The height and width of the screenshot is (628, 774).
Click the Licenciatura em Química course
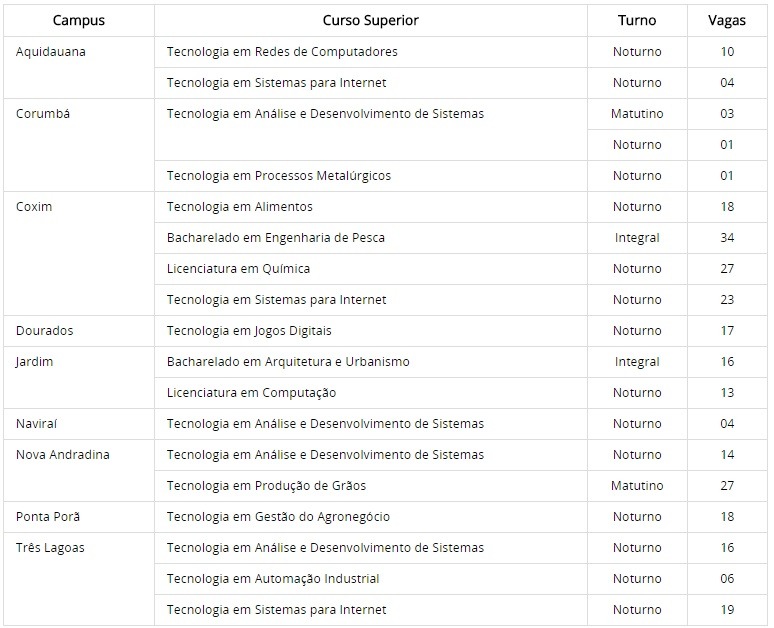tap(238, 269)
